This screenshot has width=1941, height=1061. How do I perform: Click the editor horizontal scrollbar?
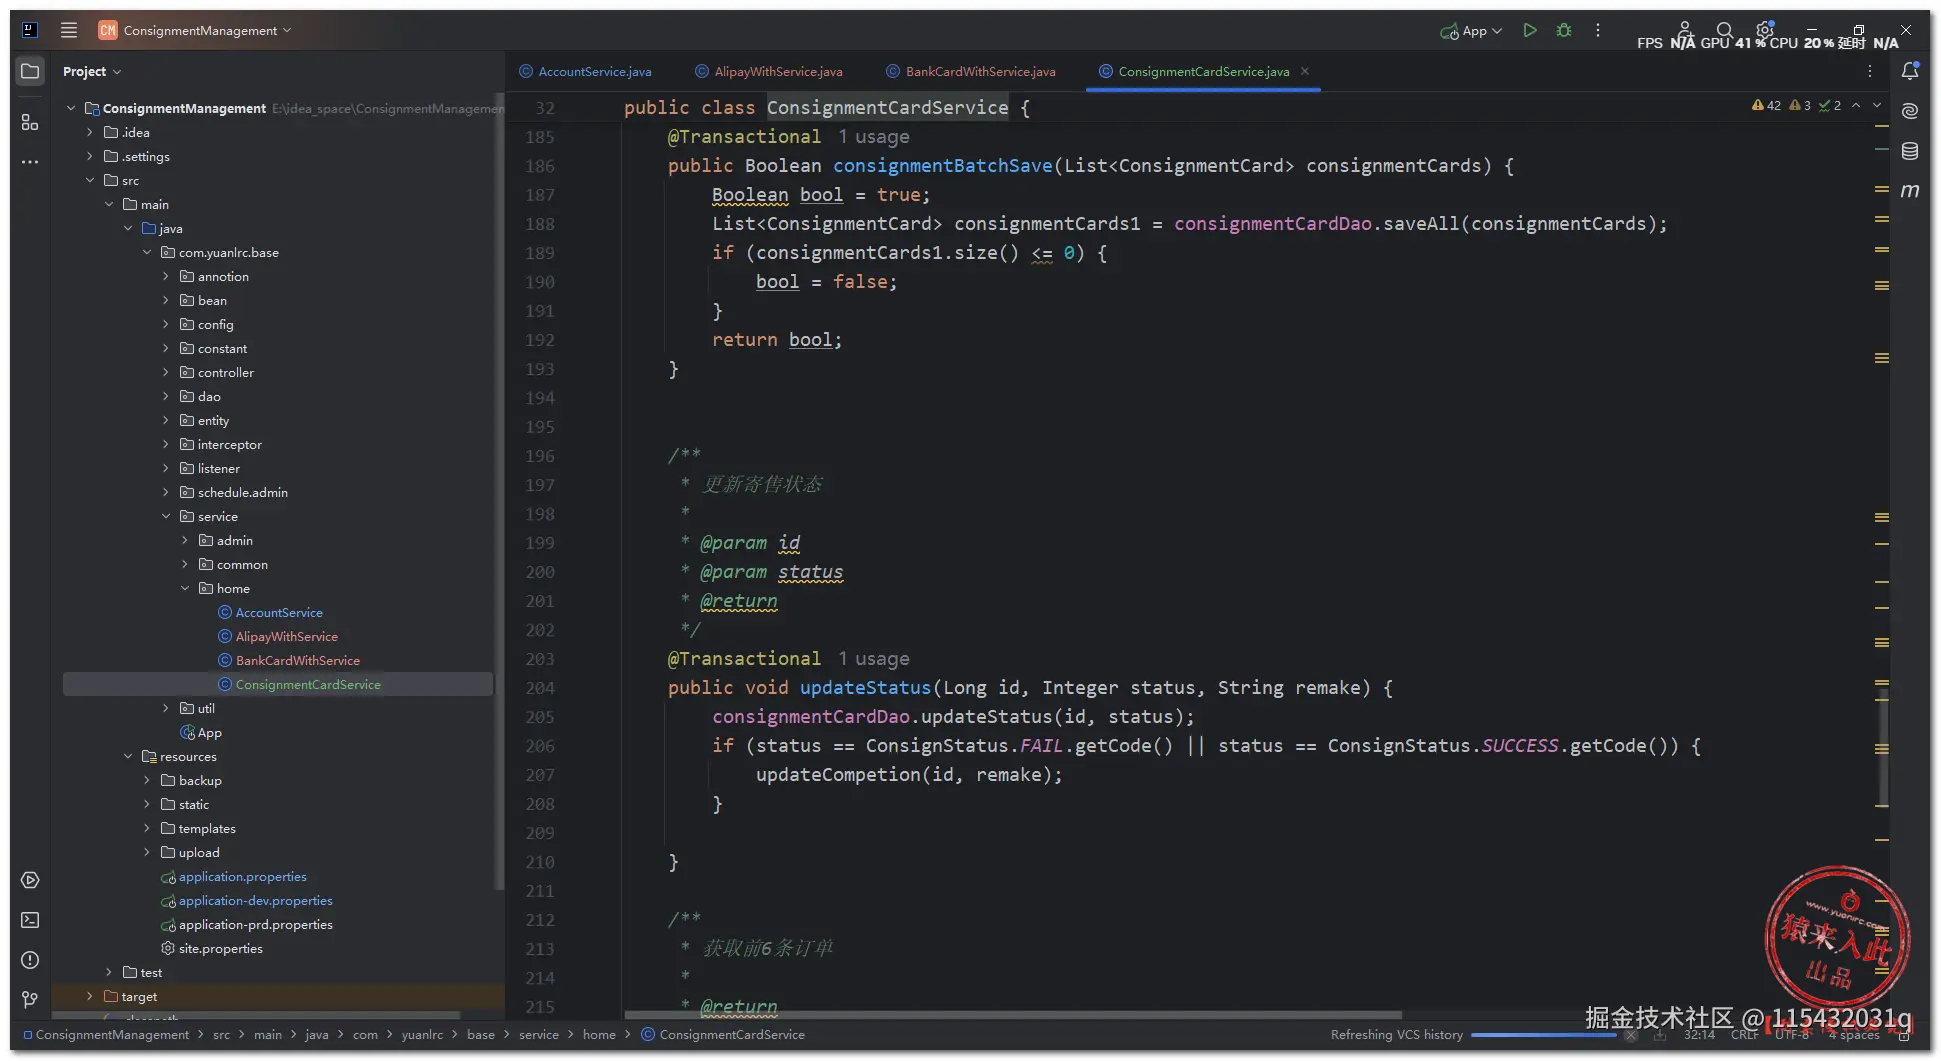pyautogui.click(x=1012, y=1014)
